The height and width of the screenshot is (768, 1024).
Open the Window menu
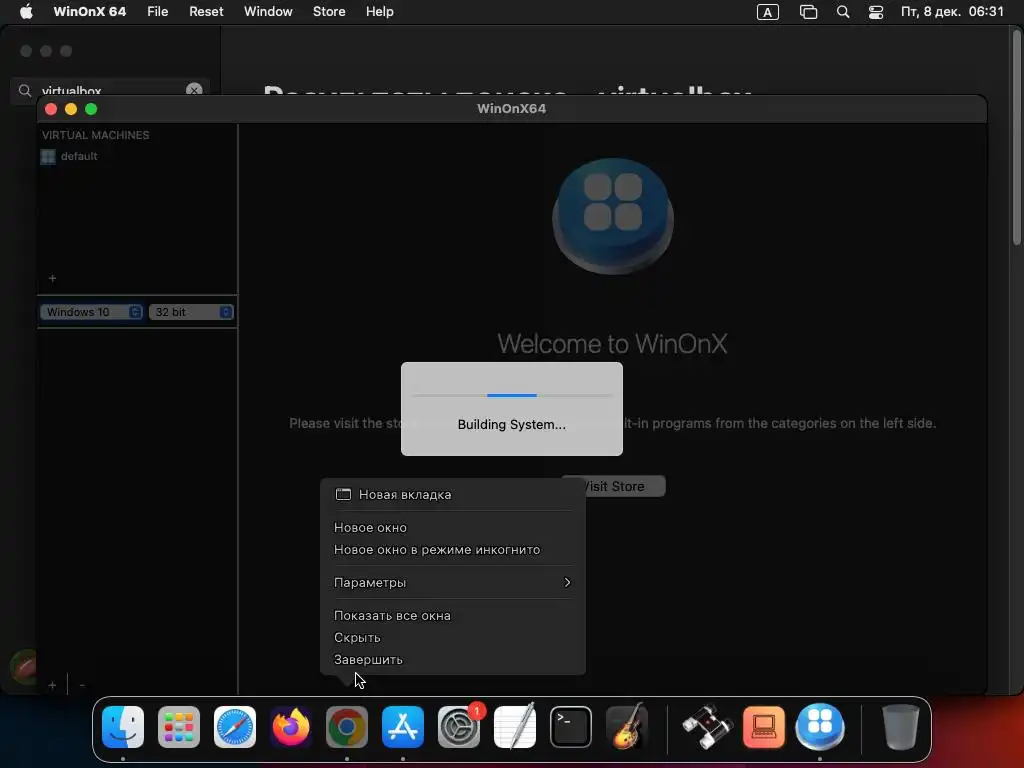pos(268,12)
